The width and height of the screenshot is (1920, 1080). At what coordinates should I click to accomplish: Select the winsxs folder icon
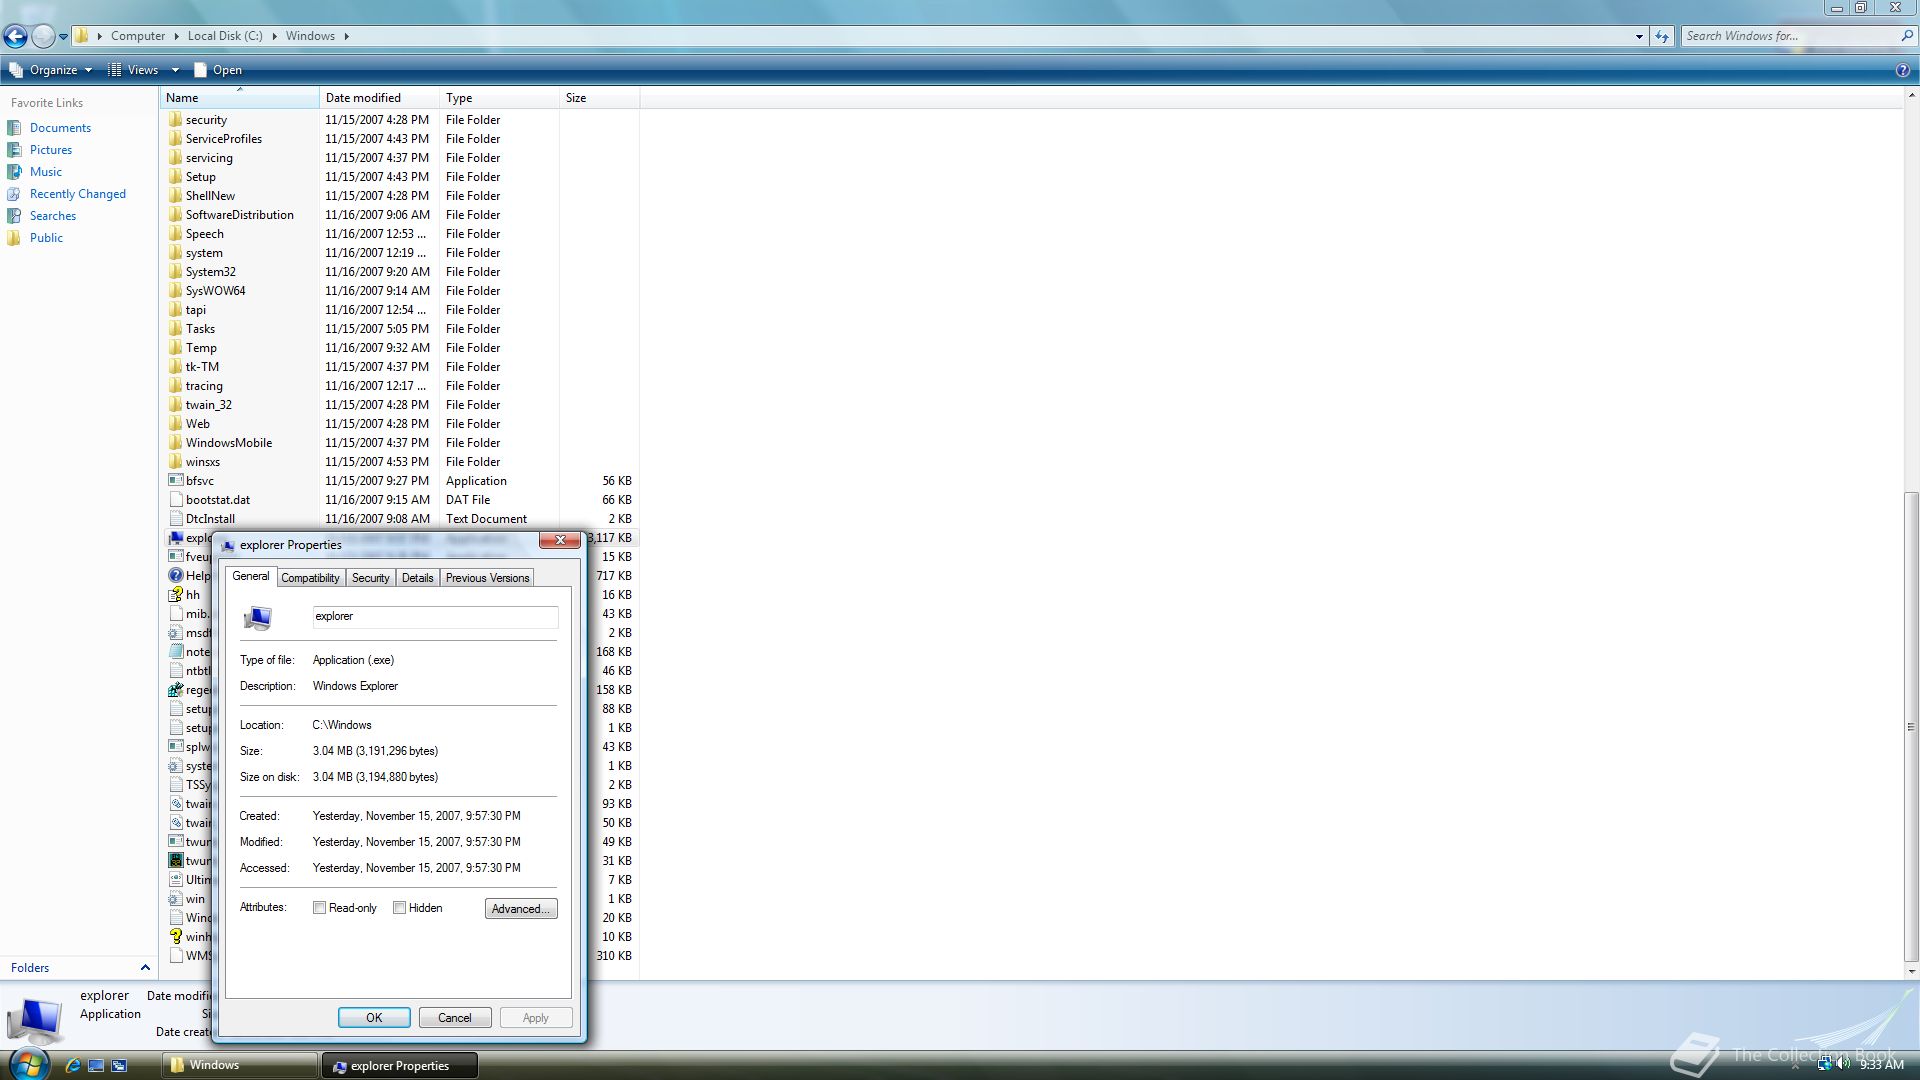coord(176,462)
